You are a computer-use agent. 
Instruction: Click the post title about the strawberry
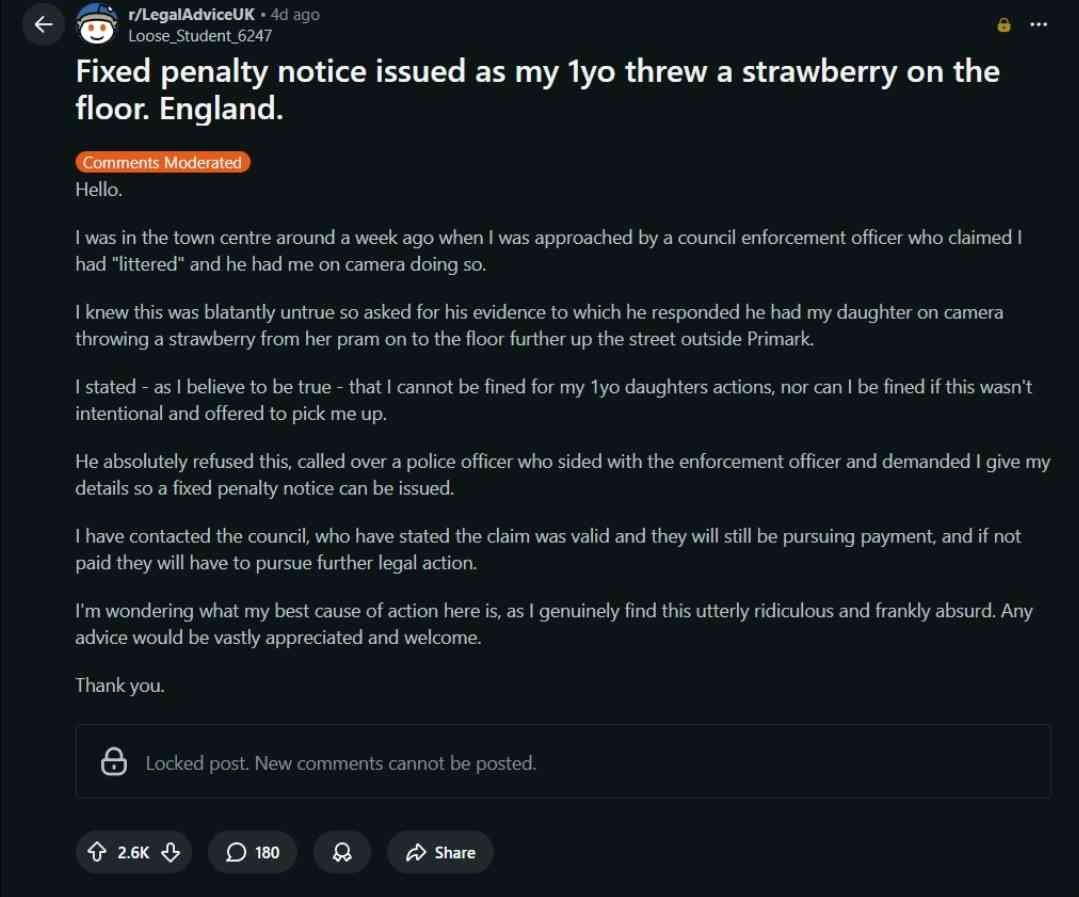(537, 89)
